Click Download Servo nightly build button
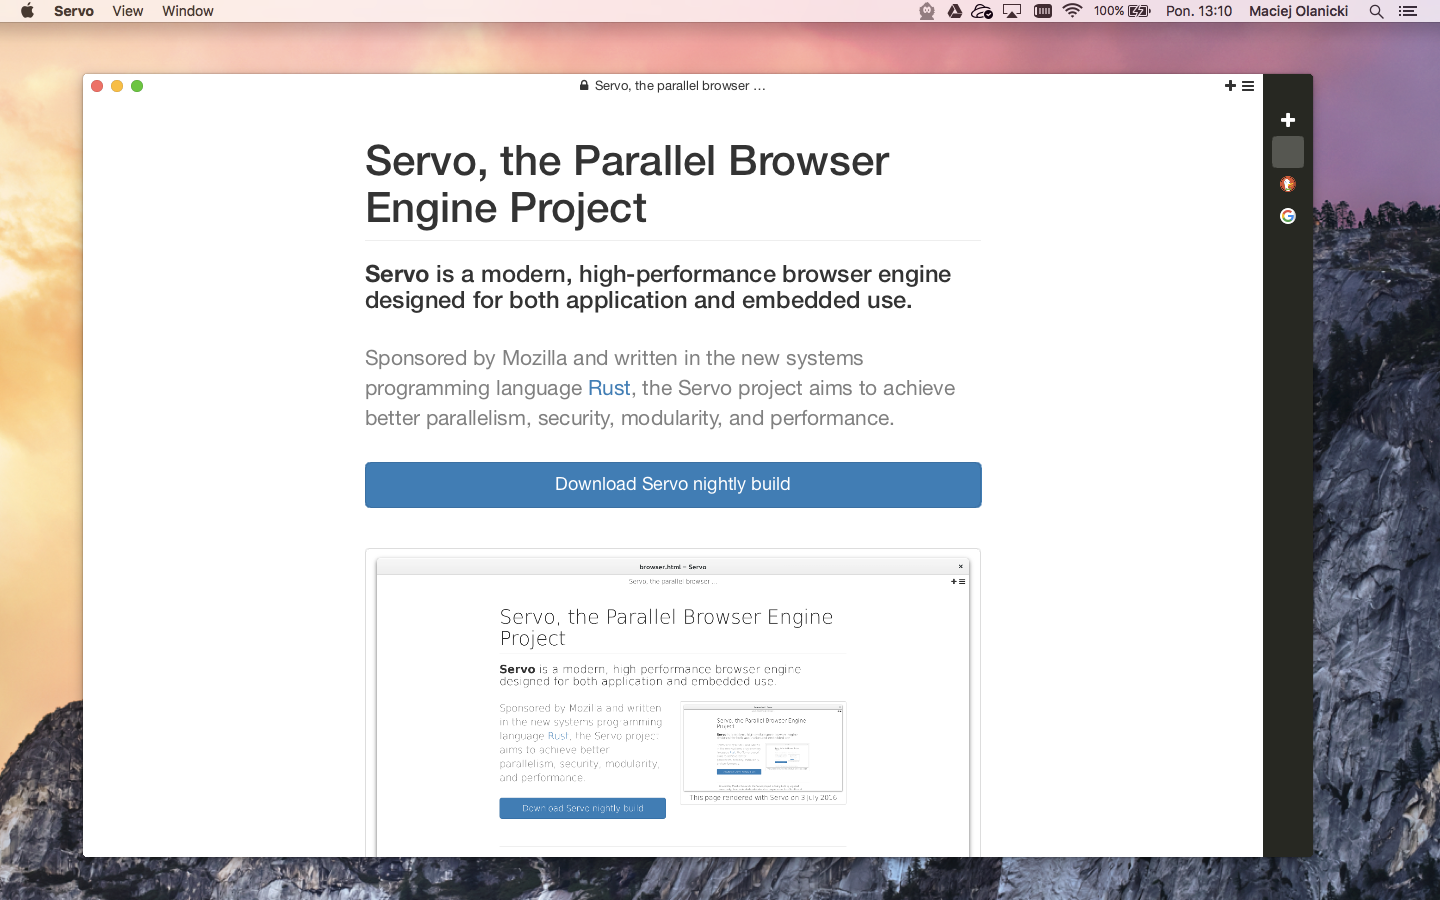The image size is (1440, 900). point(673,485)
